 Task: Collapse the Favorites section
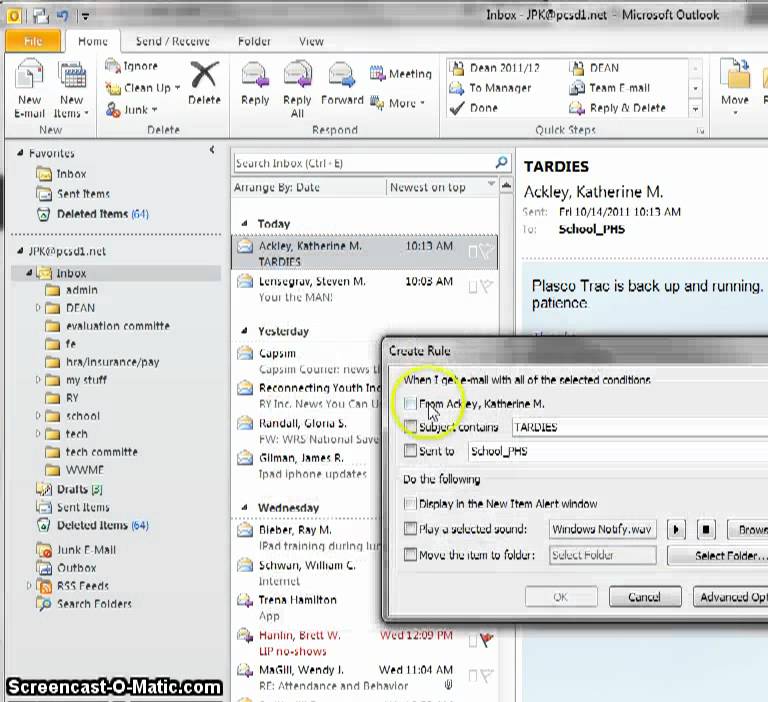tap(20, 153)
